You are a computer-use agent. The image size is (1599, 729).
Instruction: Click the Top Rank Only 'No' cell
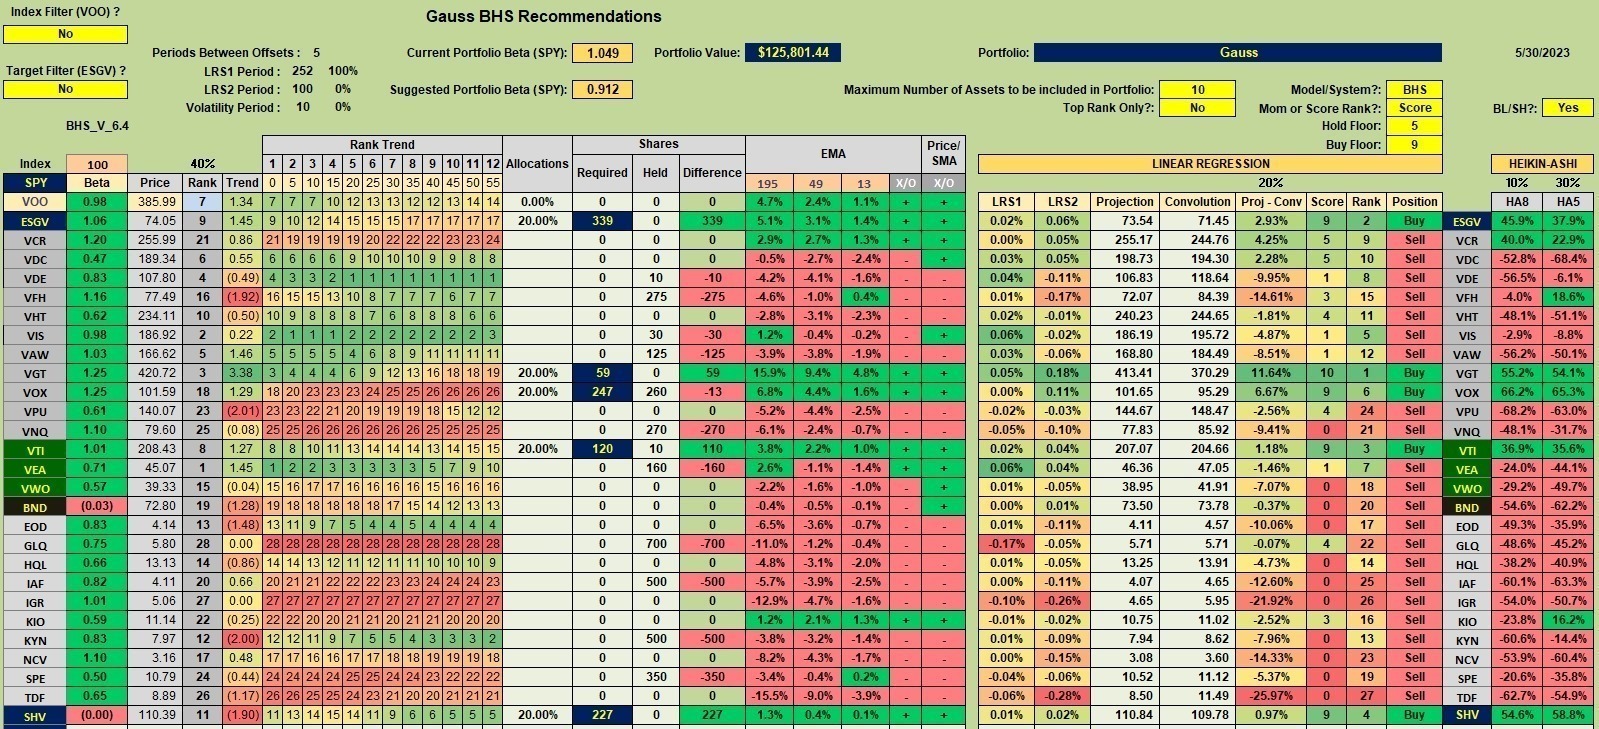(x=1197, y=108)
